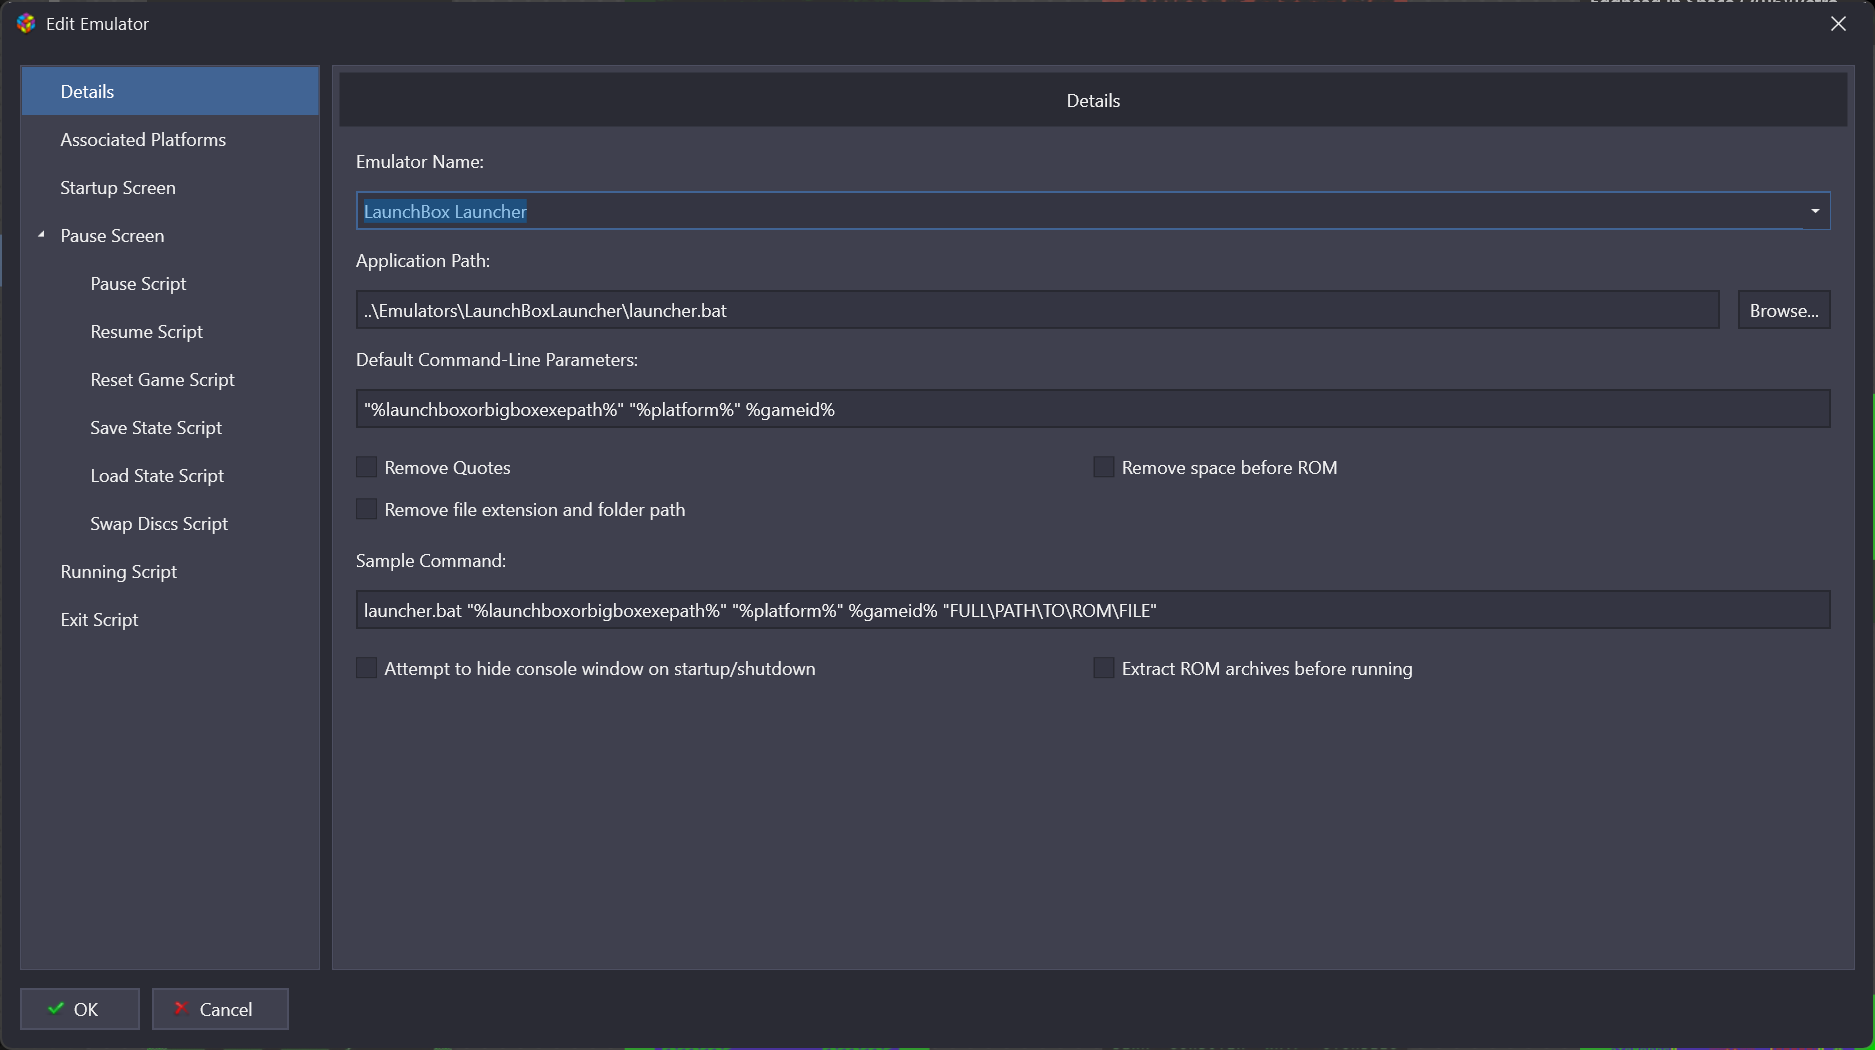Click the OK button
The image size is (1875, 1050).
[x=80, y=1009]
